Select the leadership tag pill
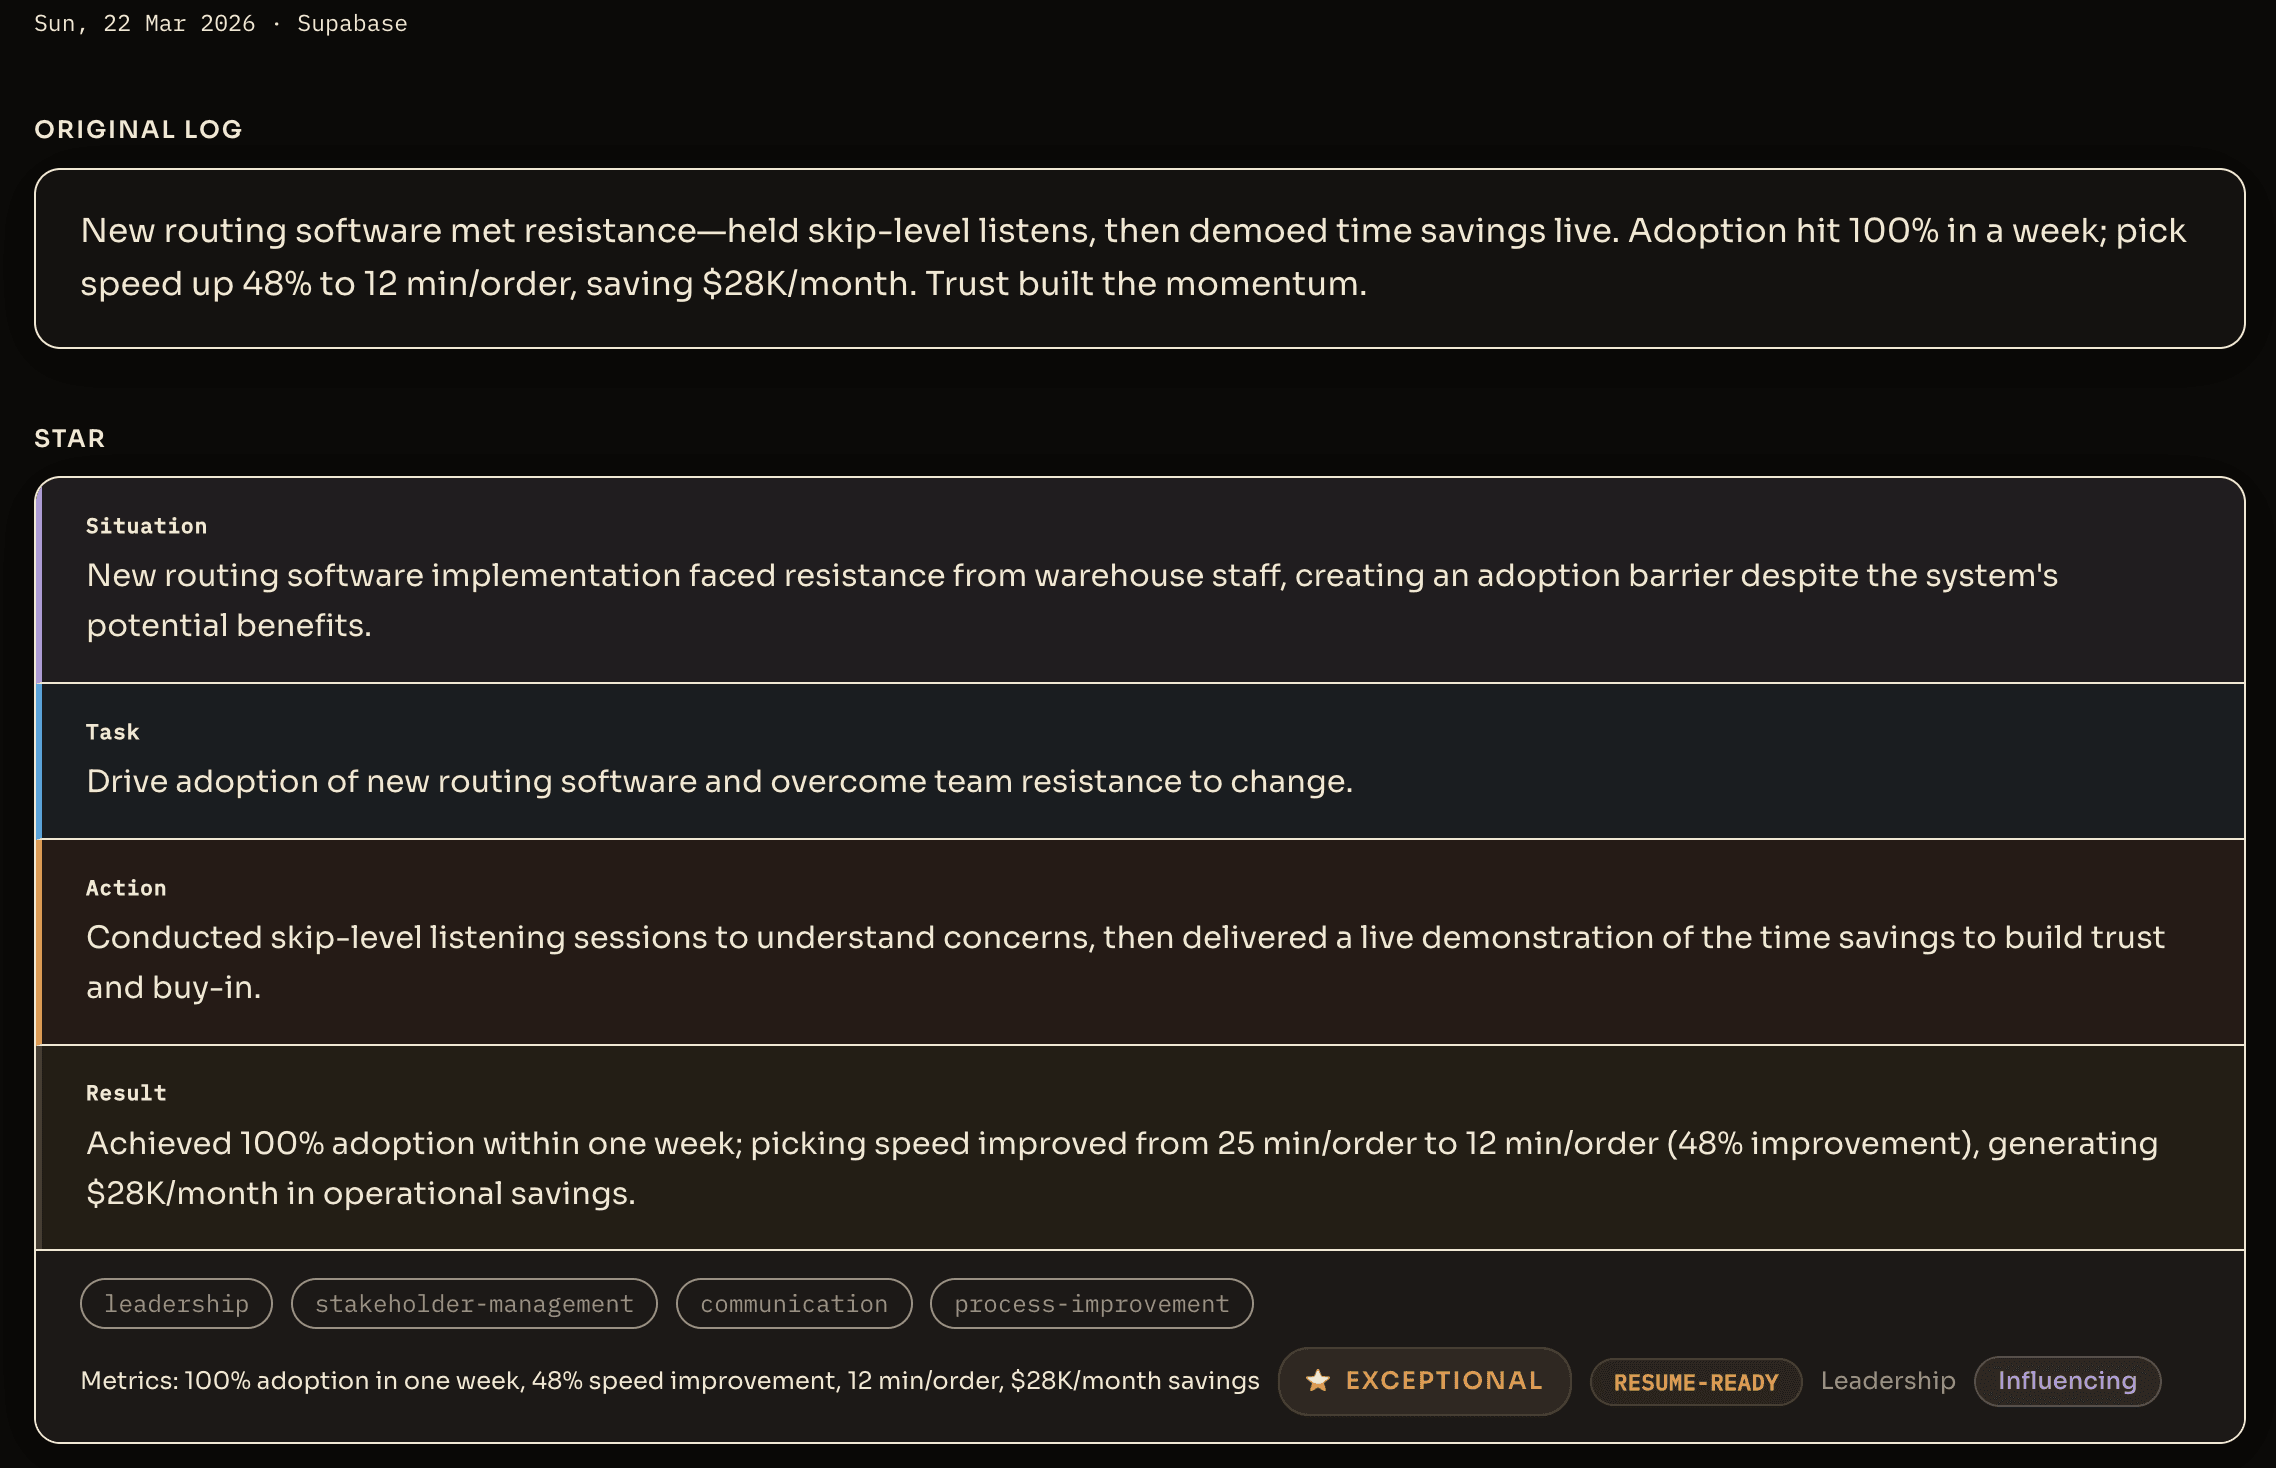The height and width of the screenshot is (1468, 2276). [x=176, y=1304]
